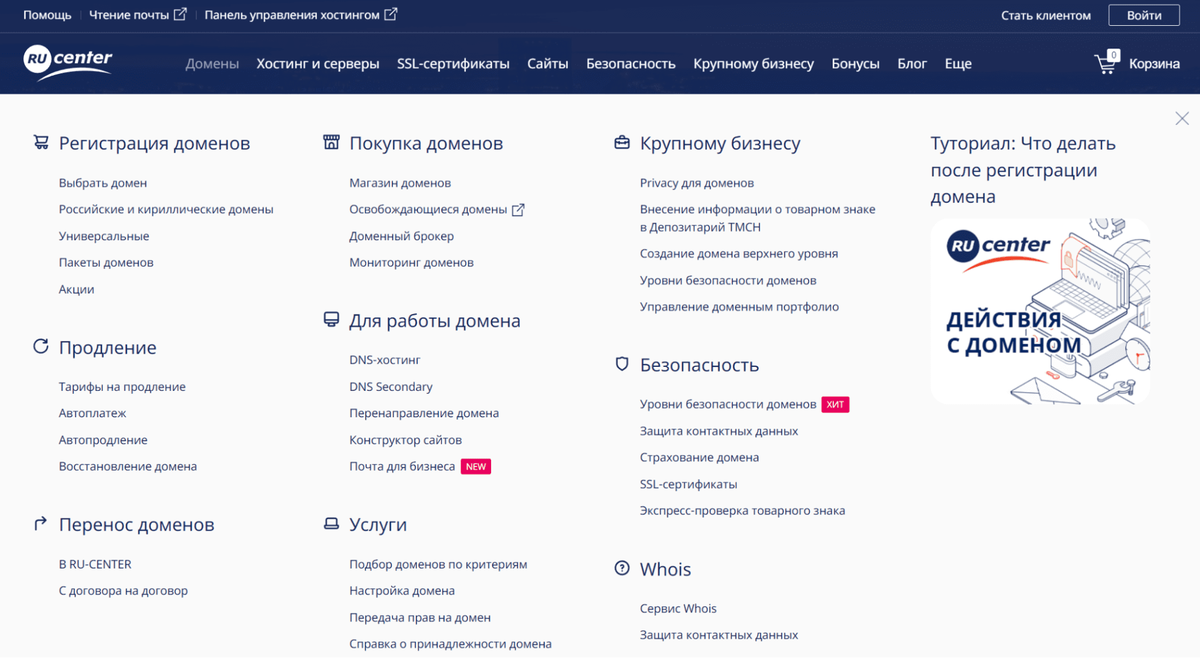The height and width of the screenshot is (658, 1200).
Task: Expand the Еще navigation menu
Action: 958,63
